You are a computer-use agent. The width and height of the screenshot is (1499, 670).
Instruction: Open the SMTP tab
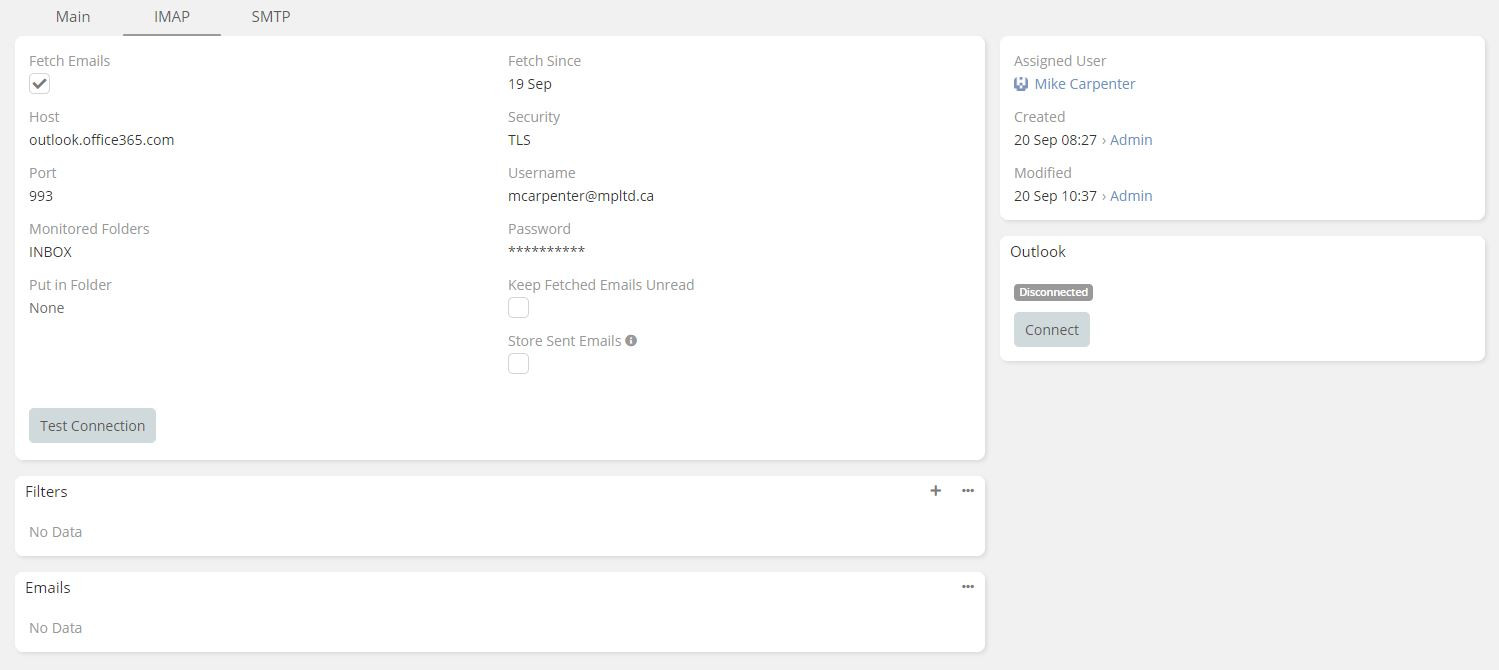(270, 17)
